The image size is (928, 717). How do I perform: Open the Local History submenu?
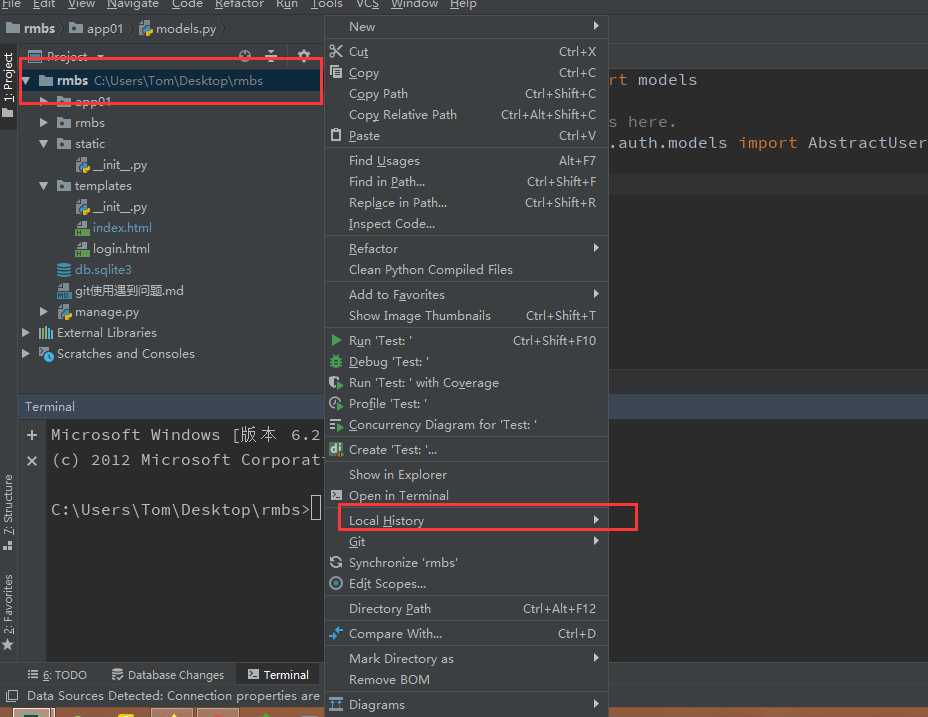pos(466,520)
